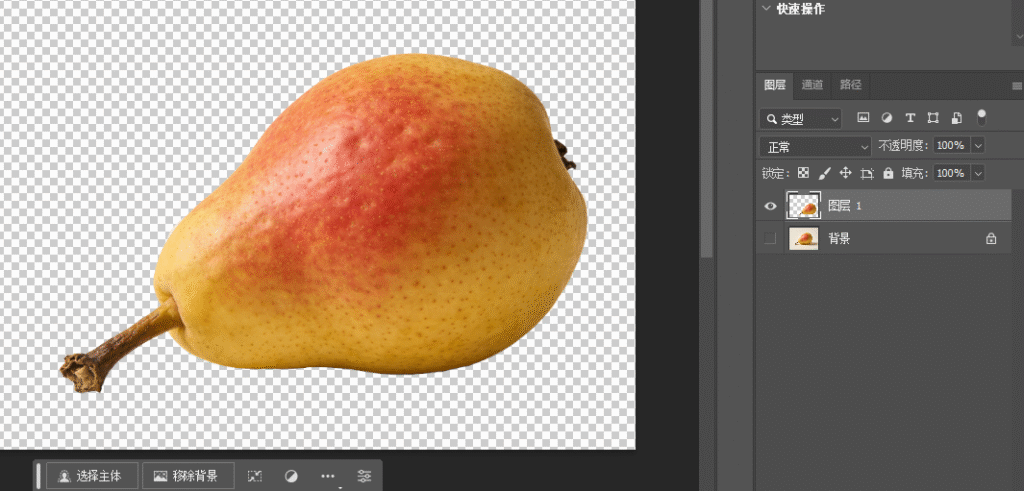This screenshot has height=491, width=1024.
Task: Open the 正常 blend mode dropdown
Action: pyautogui.click(x=816, y=146)
